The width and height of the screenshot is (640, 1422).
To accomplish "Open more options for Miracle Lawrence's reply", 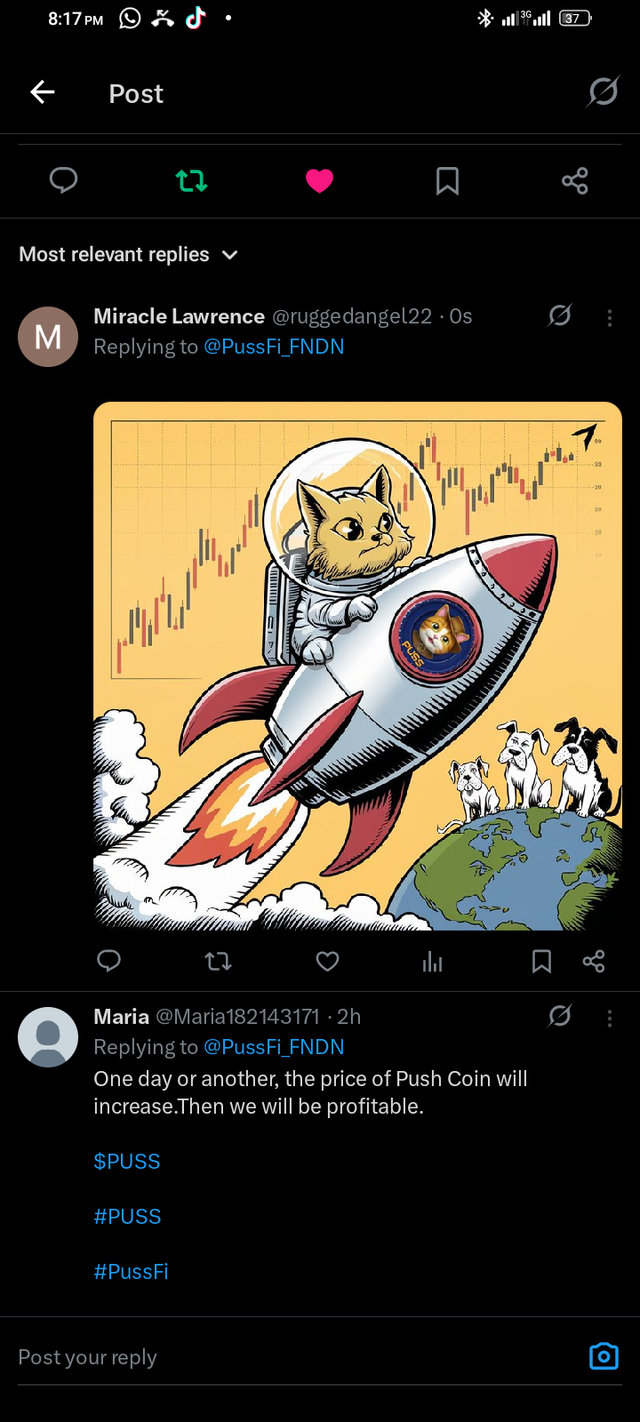I will 610,317.
